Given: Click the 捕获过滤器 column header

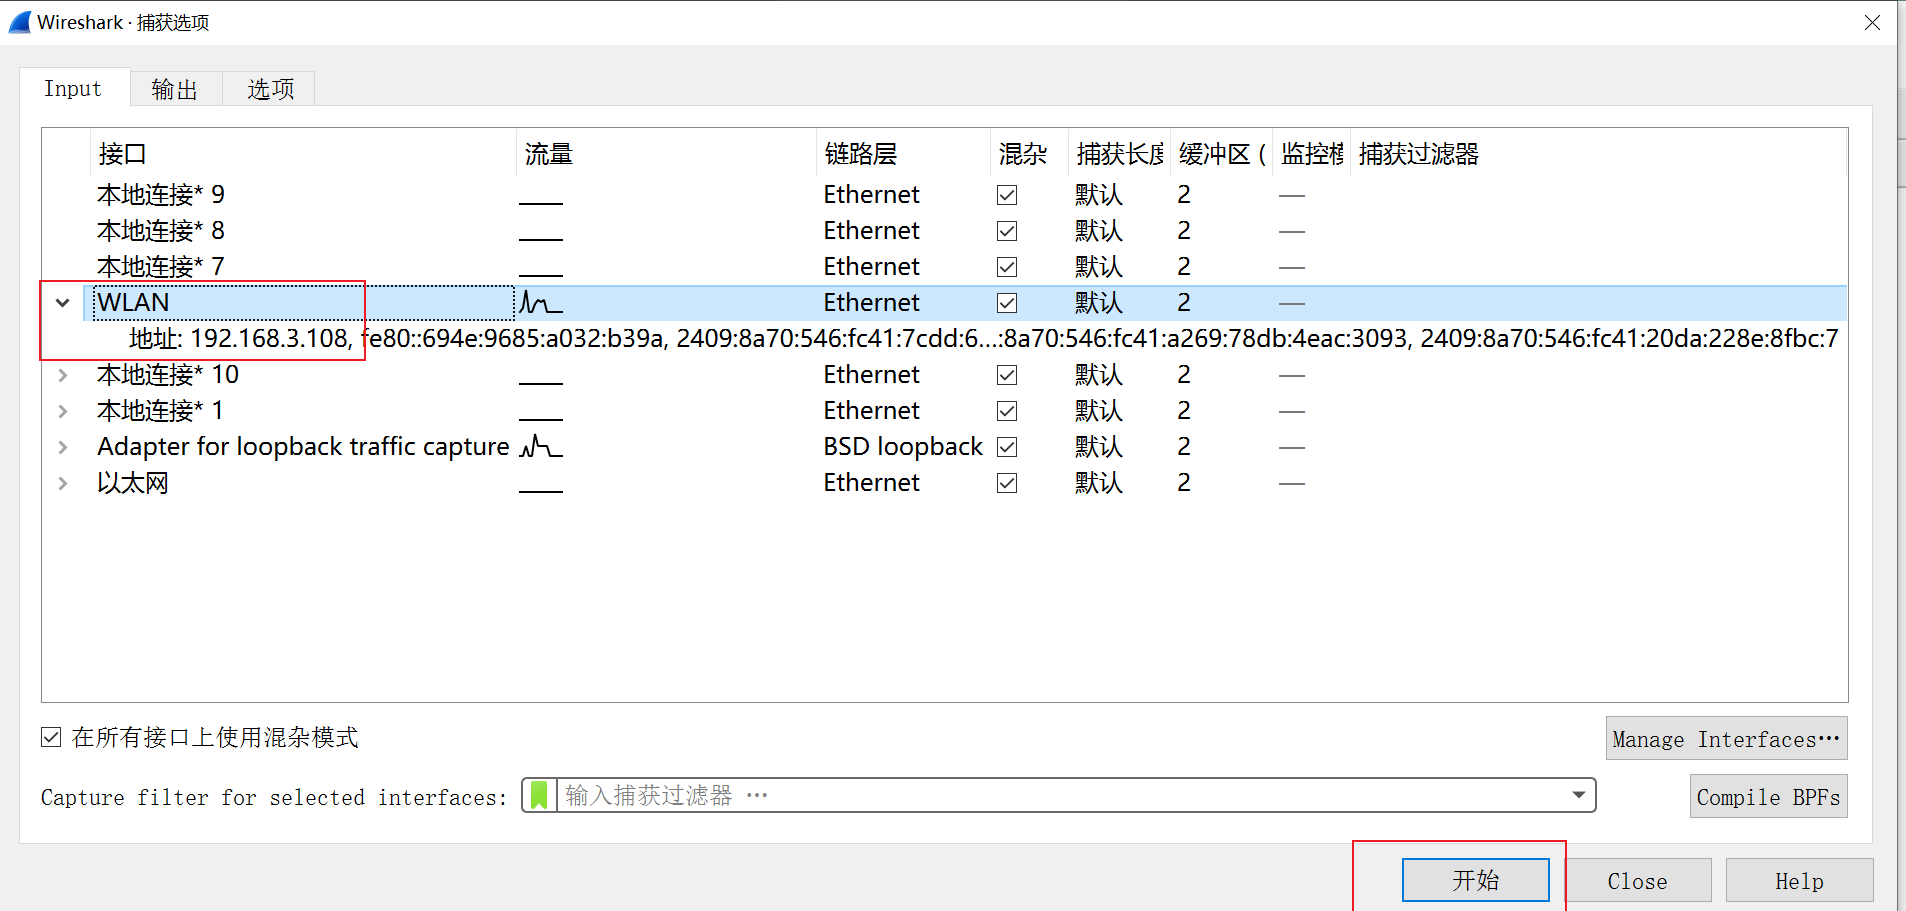Looking at the screenshot, I should coord(1598,154).
